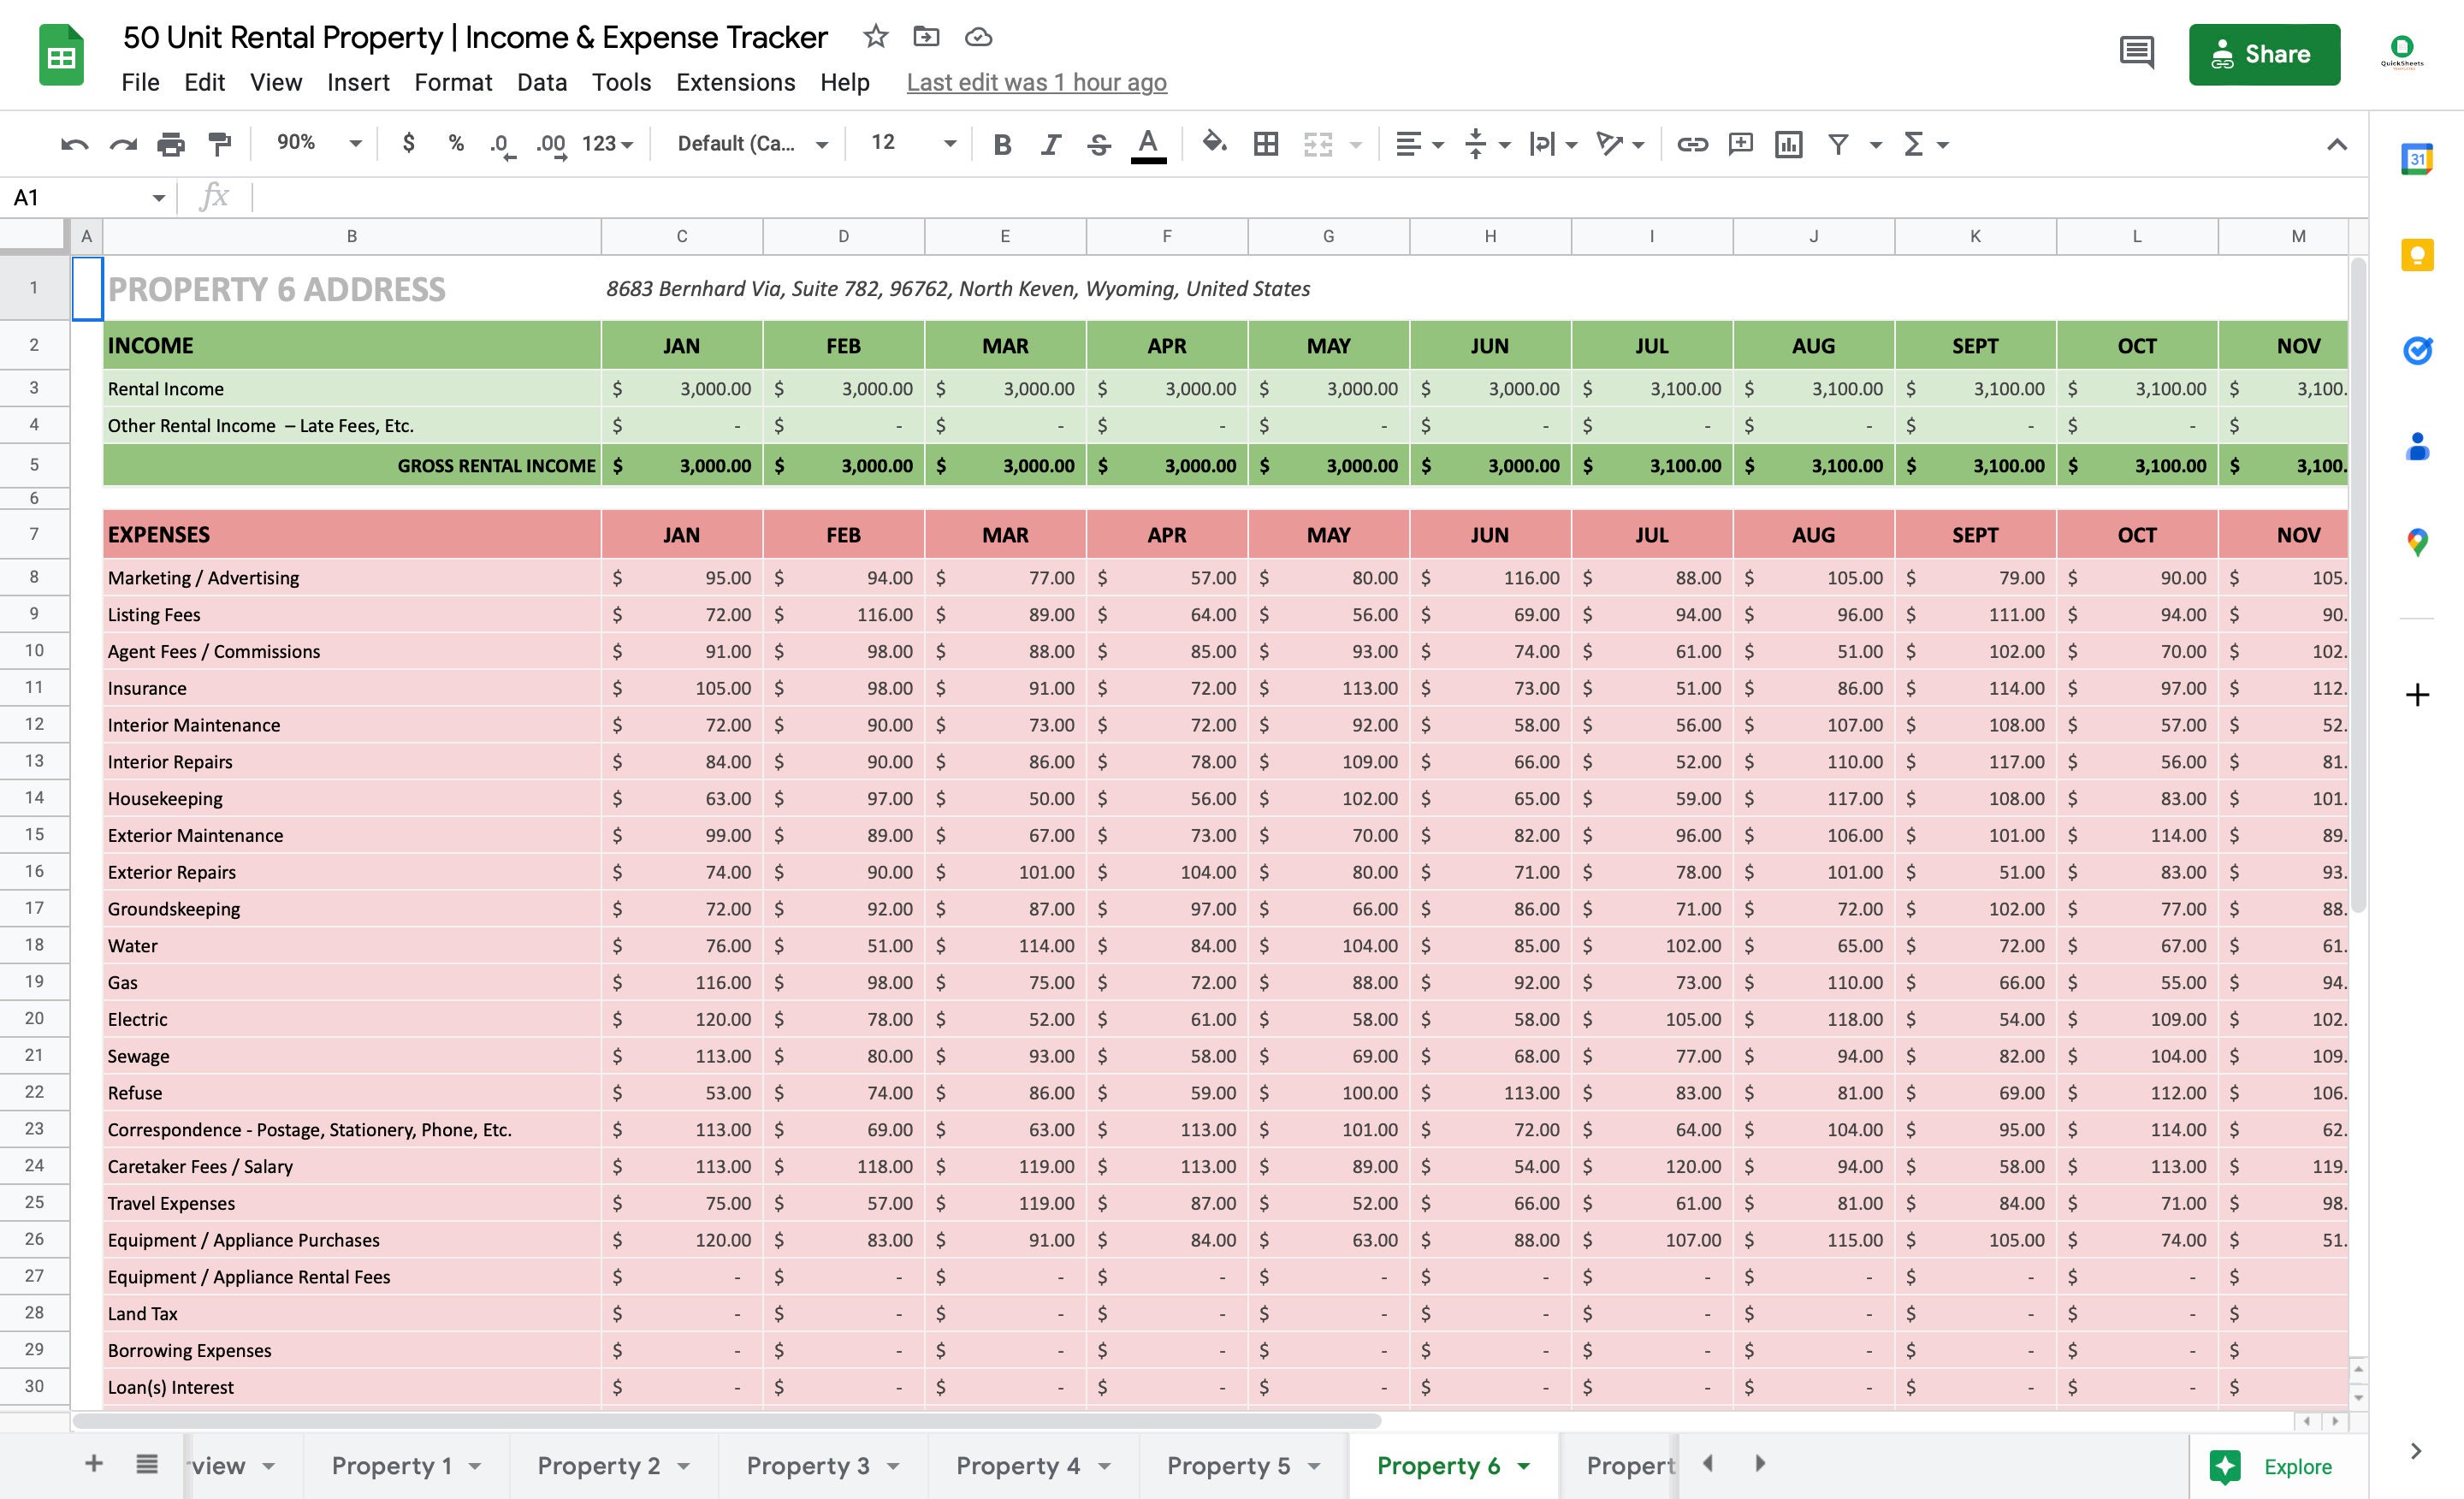Star the document

[x=876, y=37]
